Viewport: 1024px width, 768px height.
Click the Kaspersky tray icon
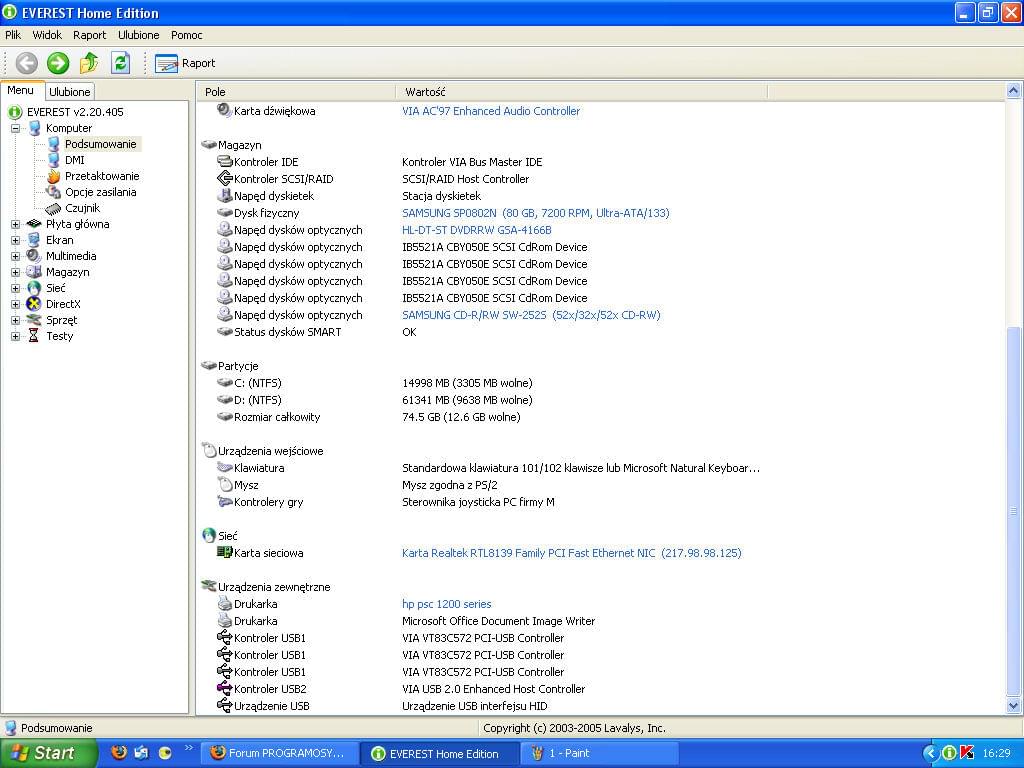967,753
